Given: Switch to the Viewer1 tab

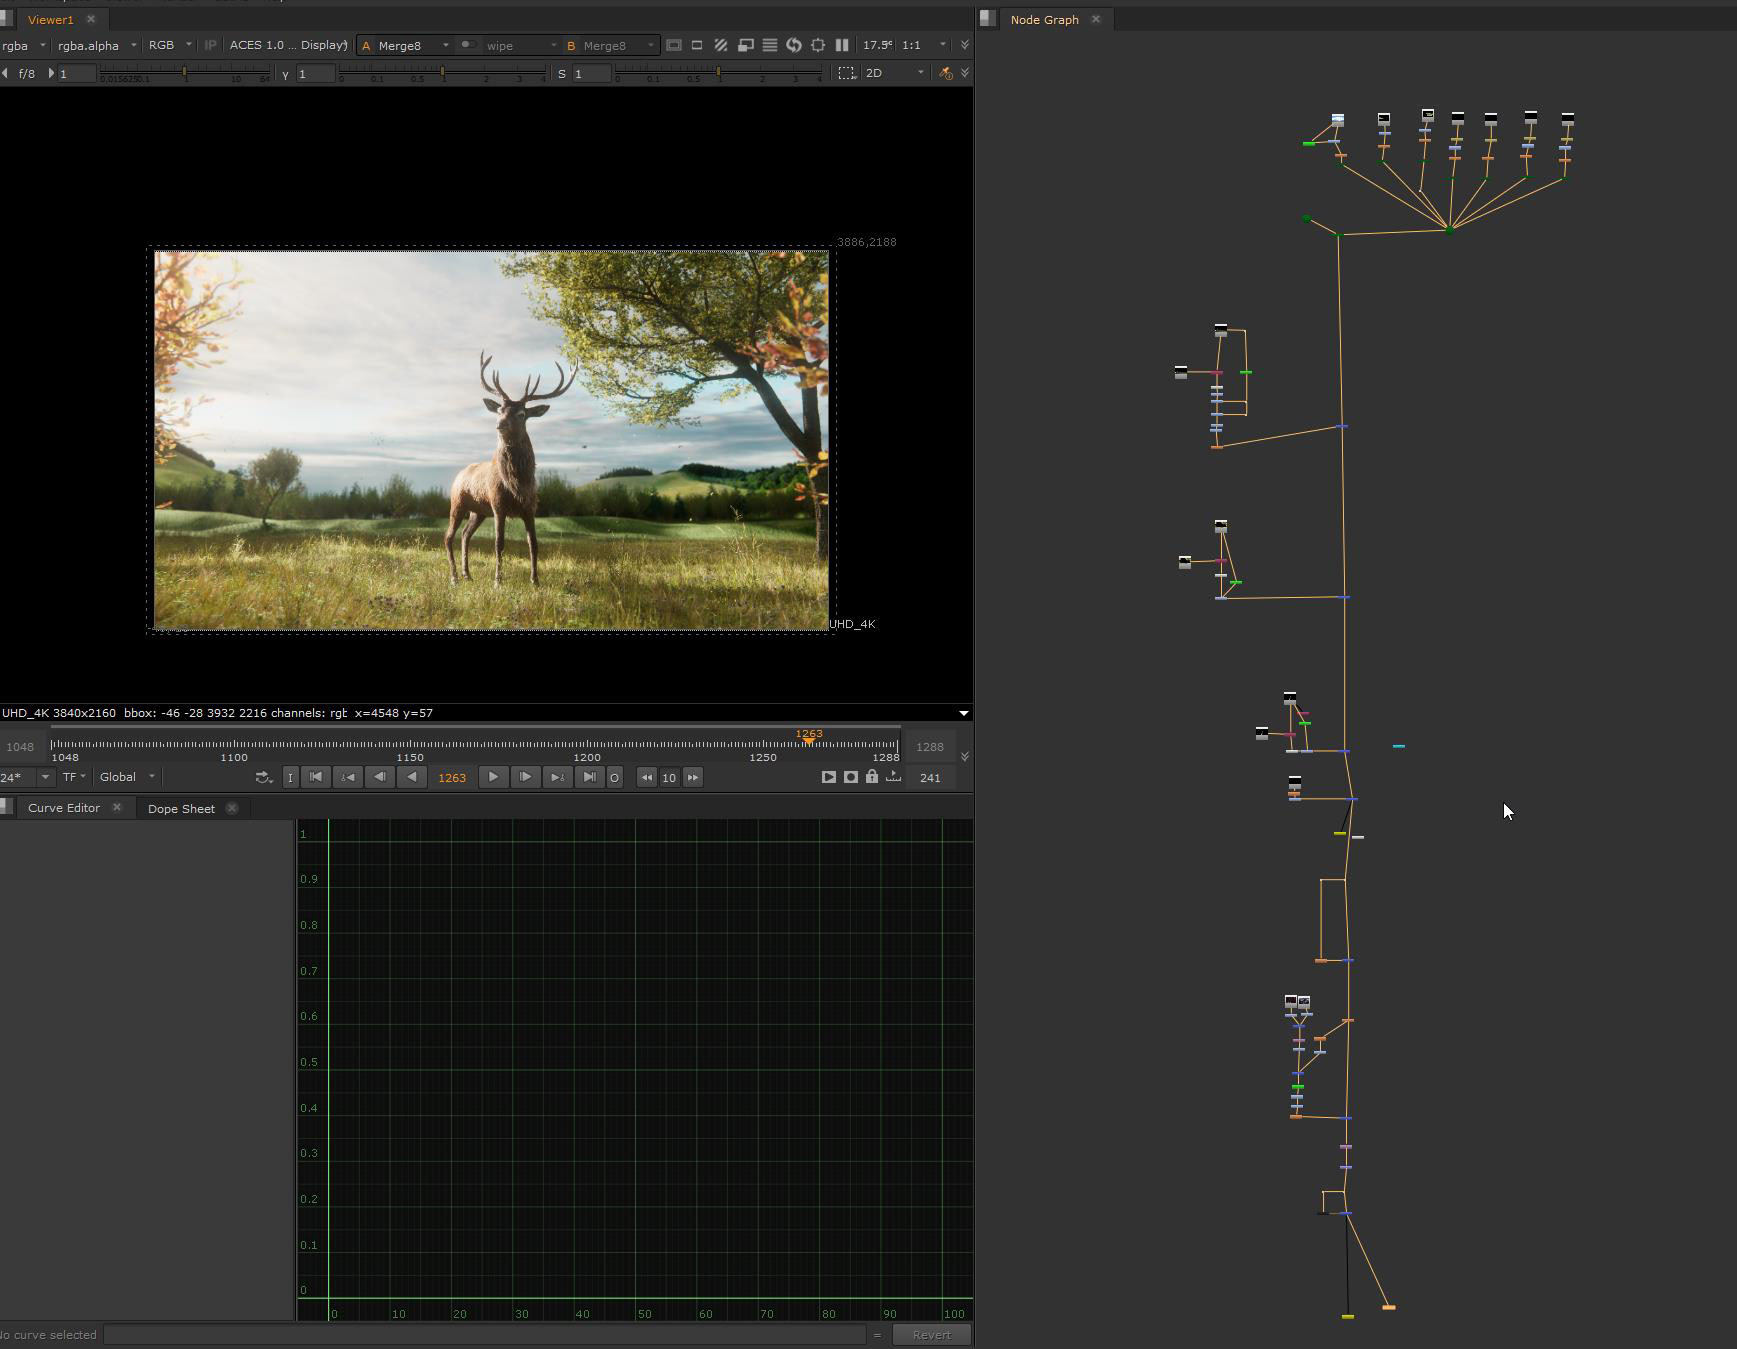Looking at the screenshot, I should (x=50, y=19).
